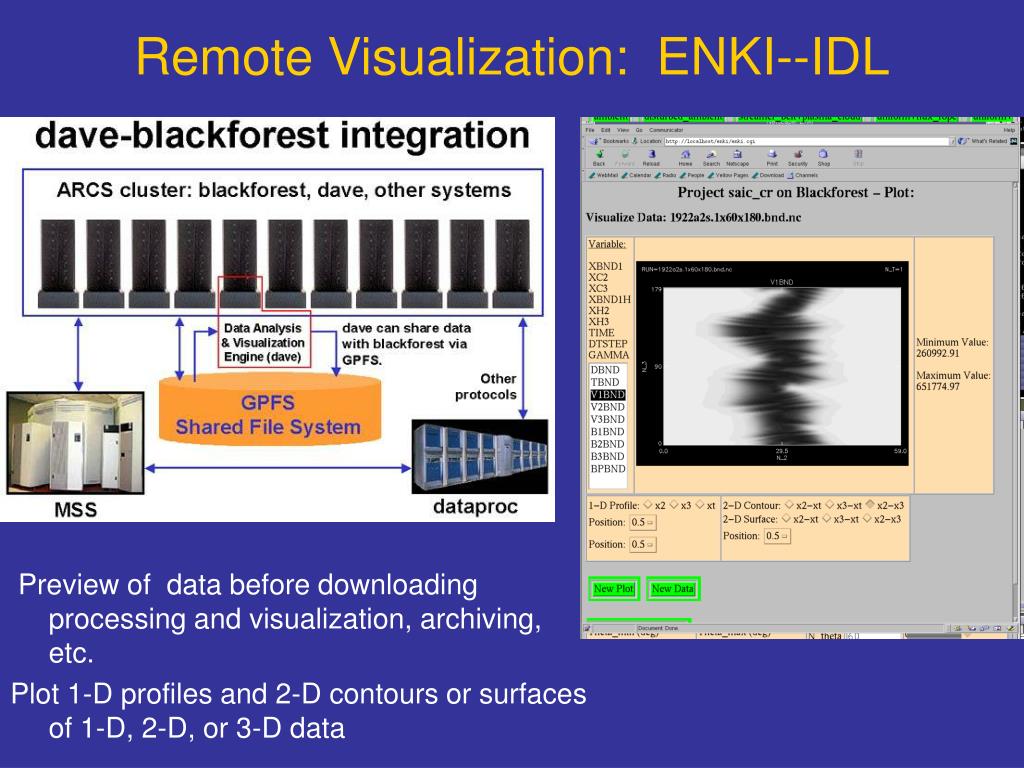This screenshot has height=768, width=1024.
Task: Open the Help menu
Action: pos(1009,130)
